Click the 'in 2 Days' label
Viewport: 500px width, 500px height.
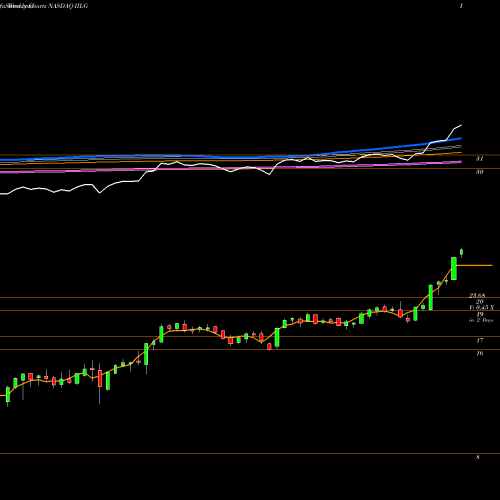481,320
